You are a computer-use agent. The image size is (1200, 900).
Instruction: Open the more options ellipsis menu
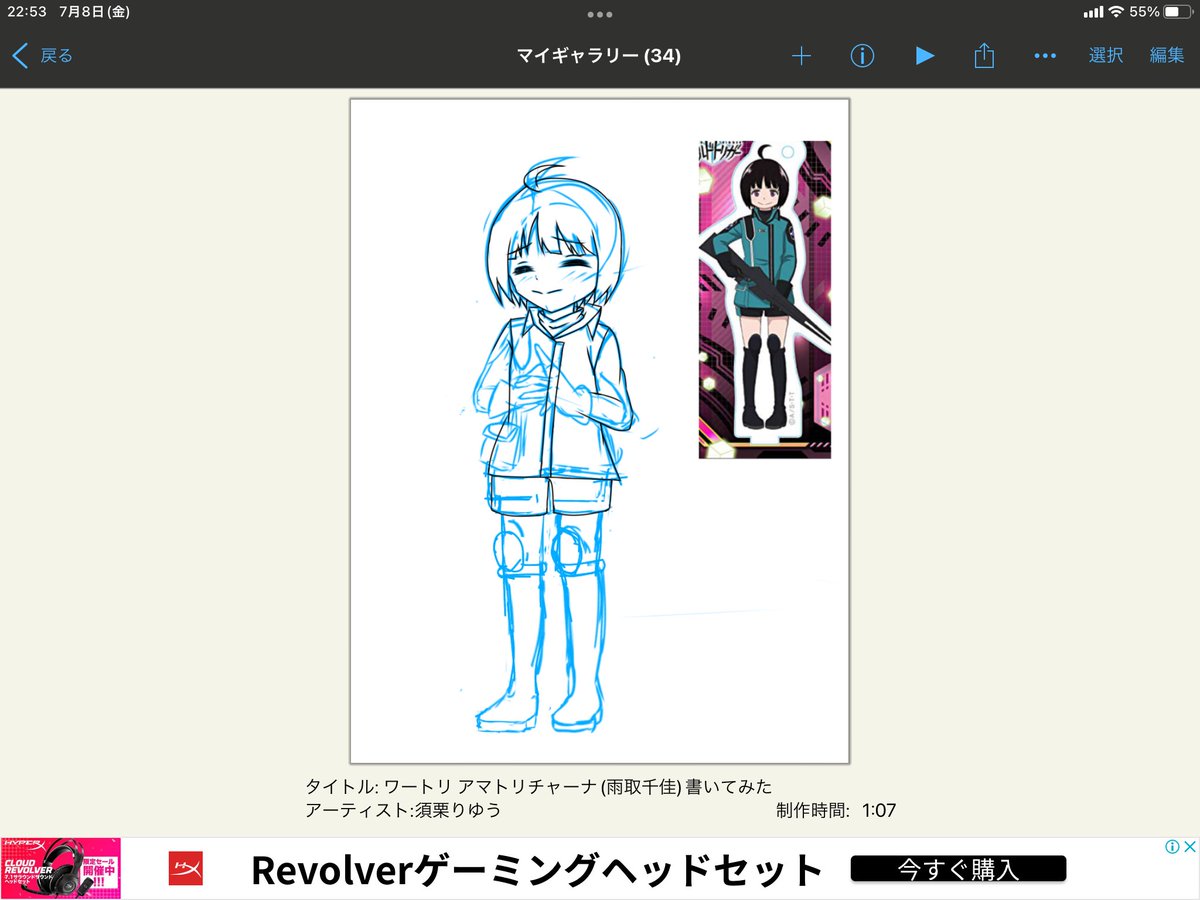pos(1045,56)
